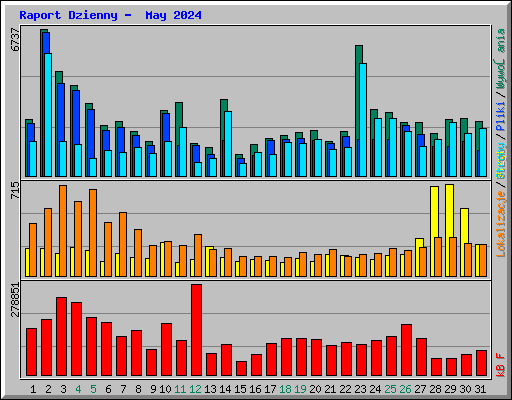Click the 'kB F' legend label
The width and height of the screenshot is (512, 400).
pos(501,365)
